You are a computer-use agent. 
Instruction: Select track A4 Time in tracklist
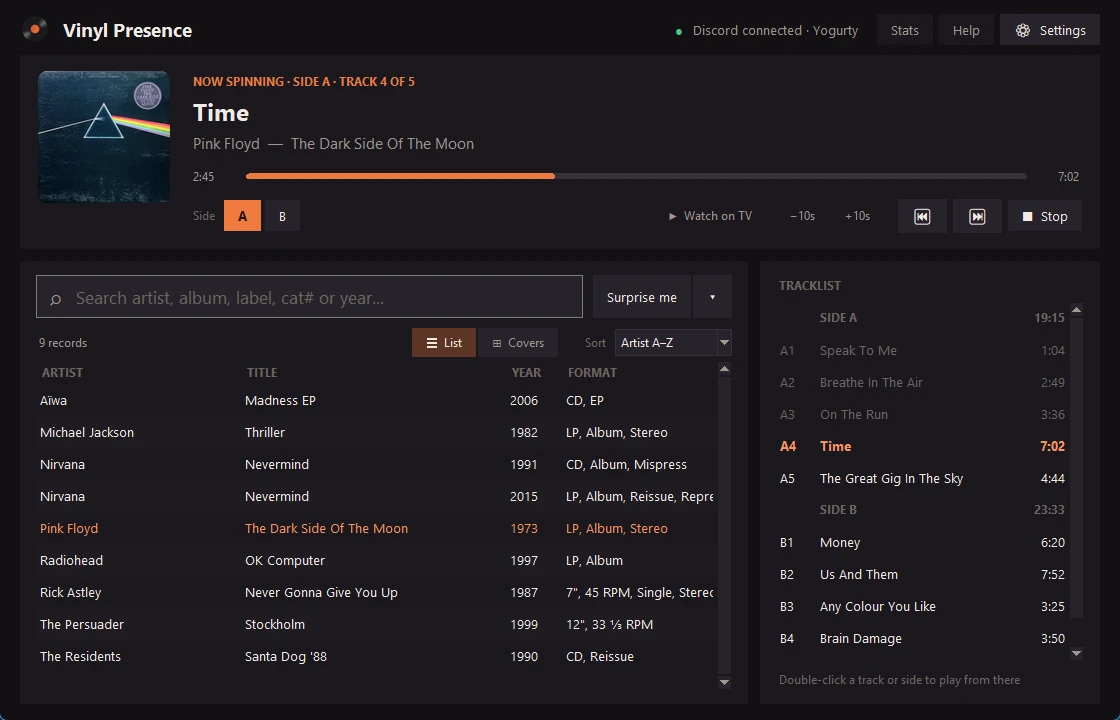[922, 446]
